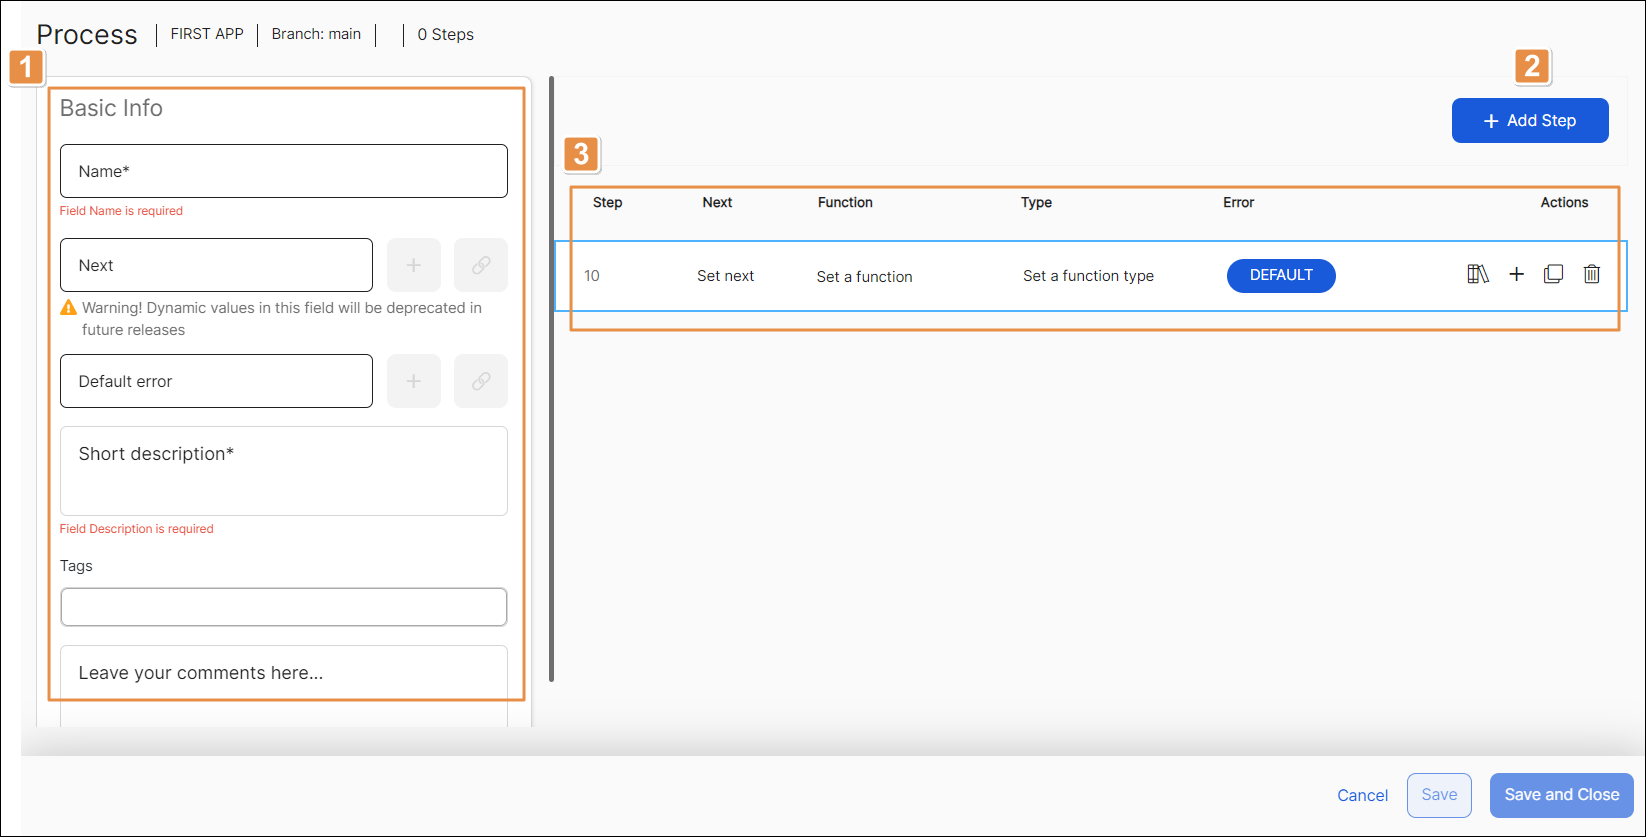Click the link icon beside Default error

tap(481, 381)
